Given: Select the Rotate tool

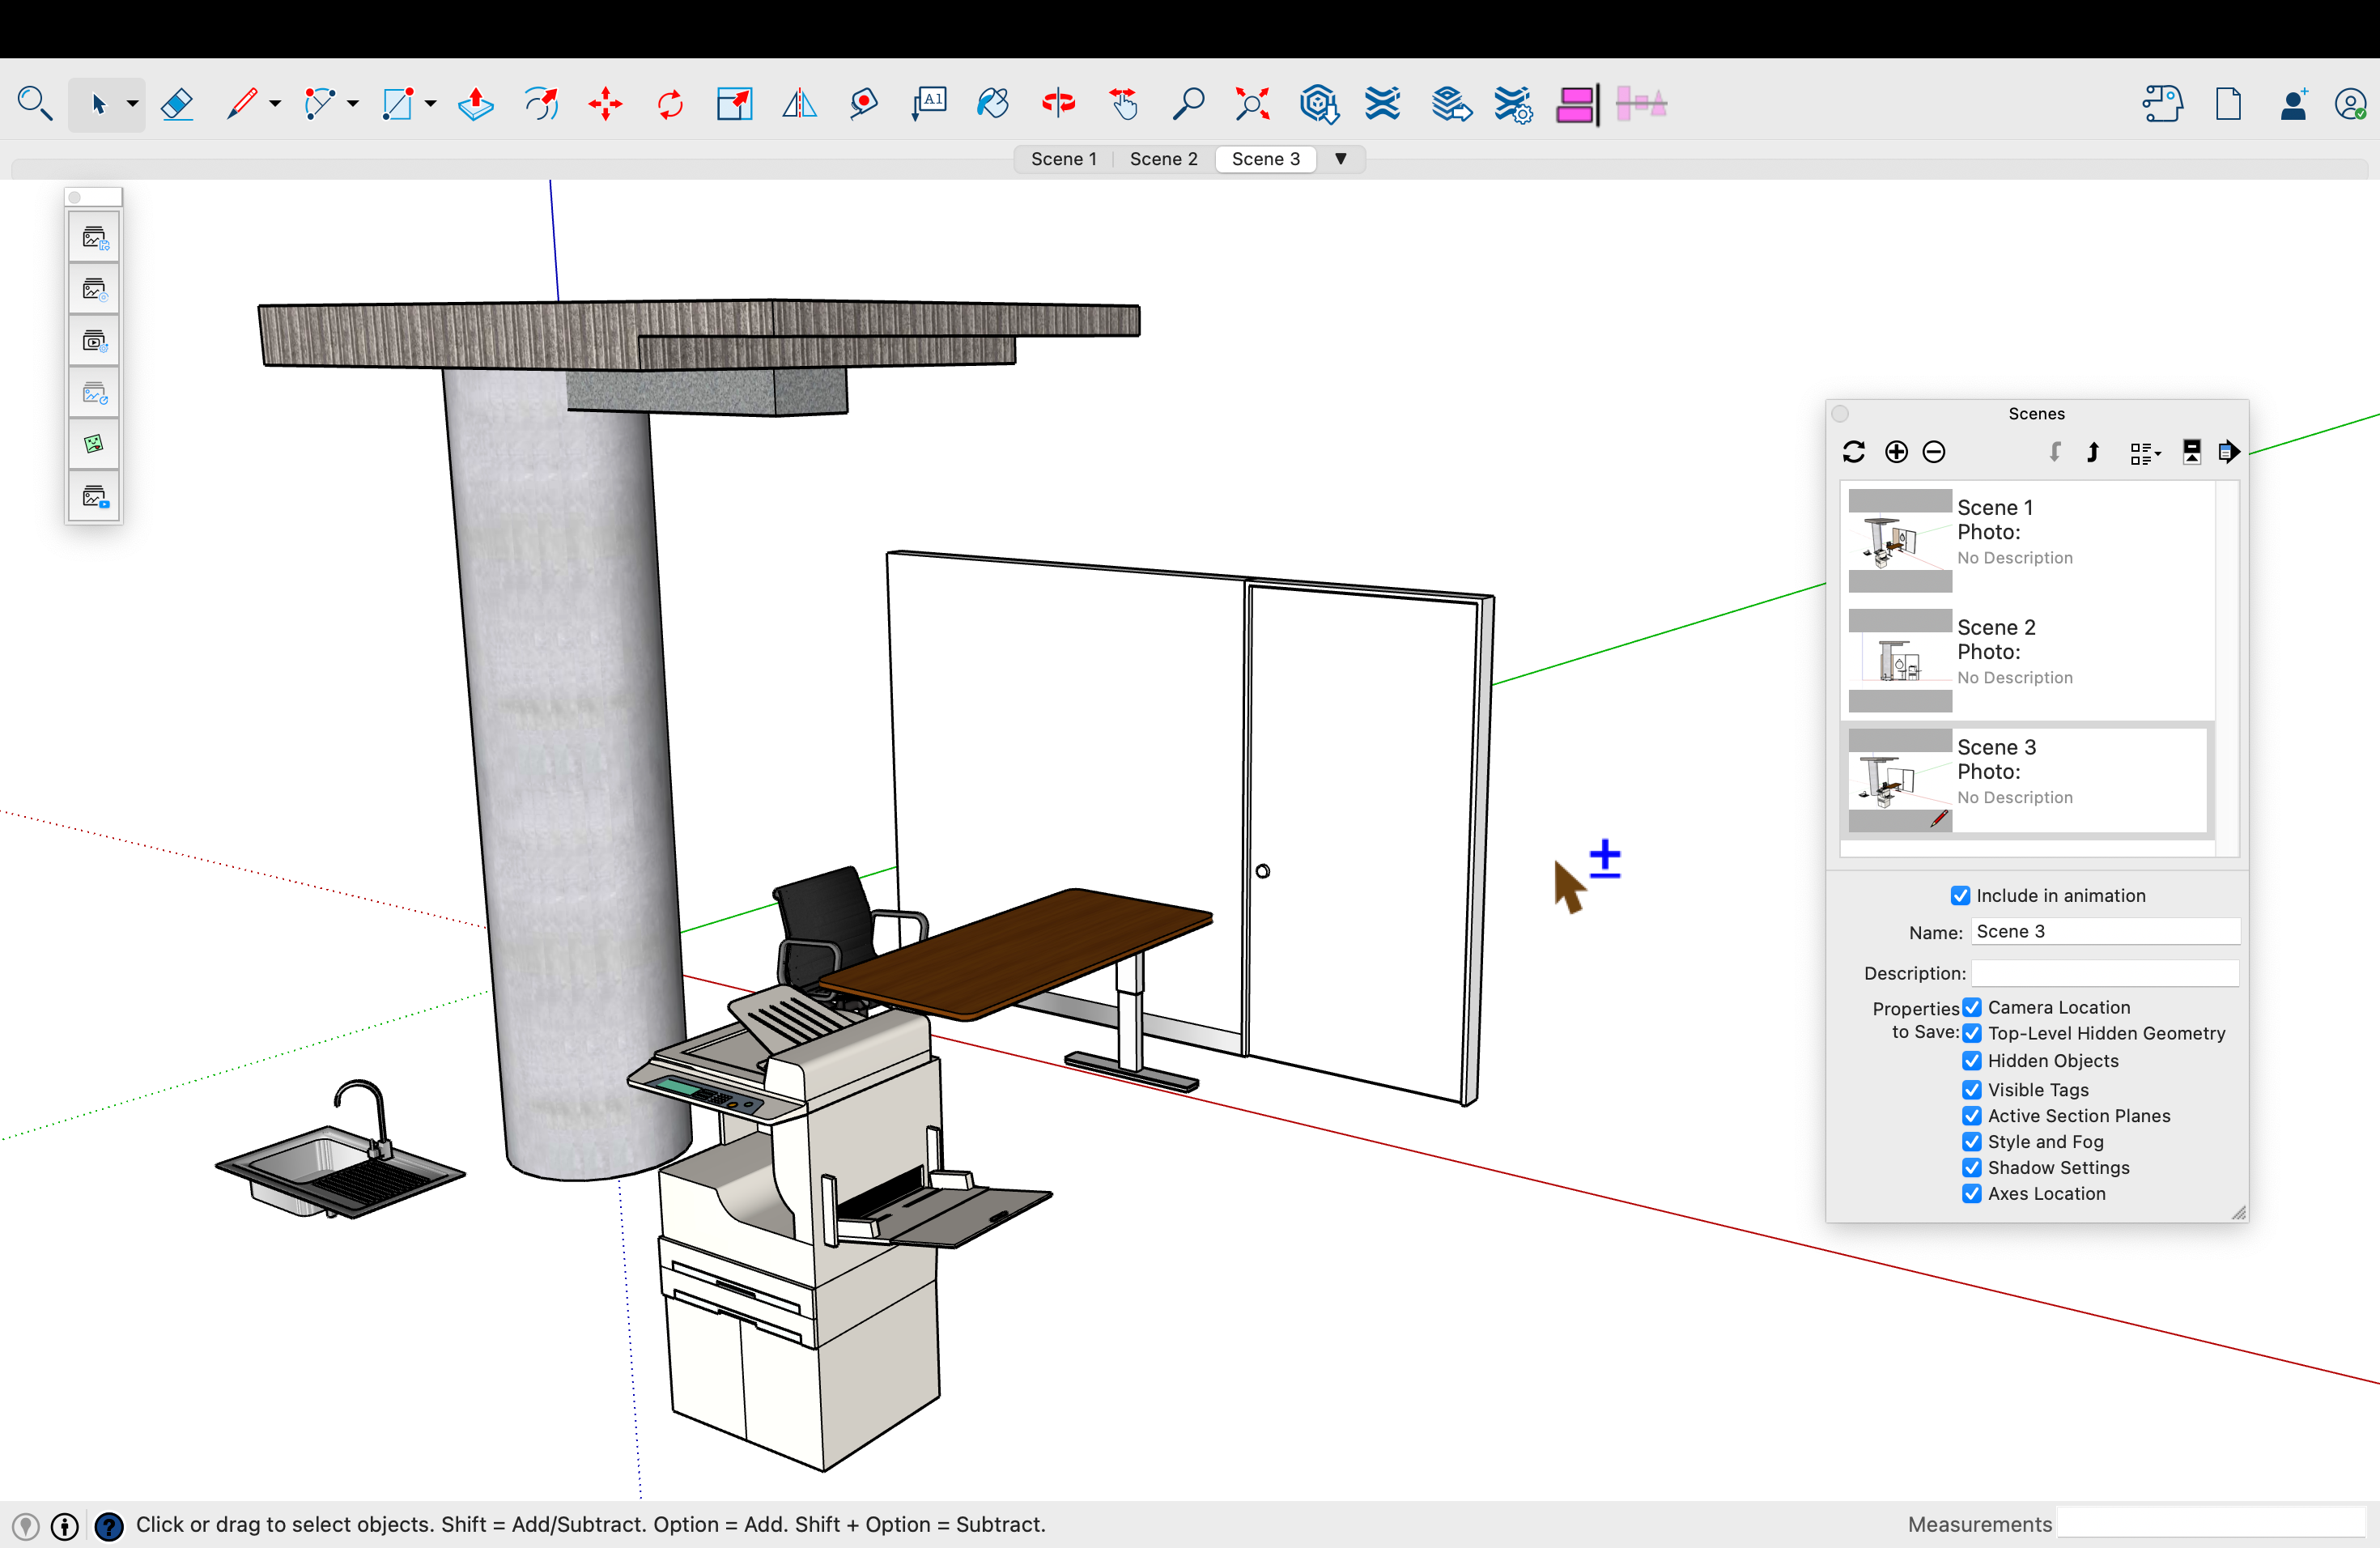Looking at the screenshot, I should tap(669, 104).
